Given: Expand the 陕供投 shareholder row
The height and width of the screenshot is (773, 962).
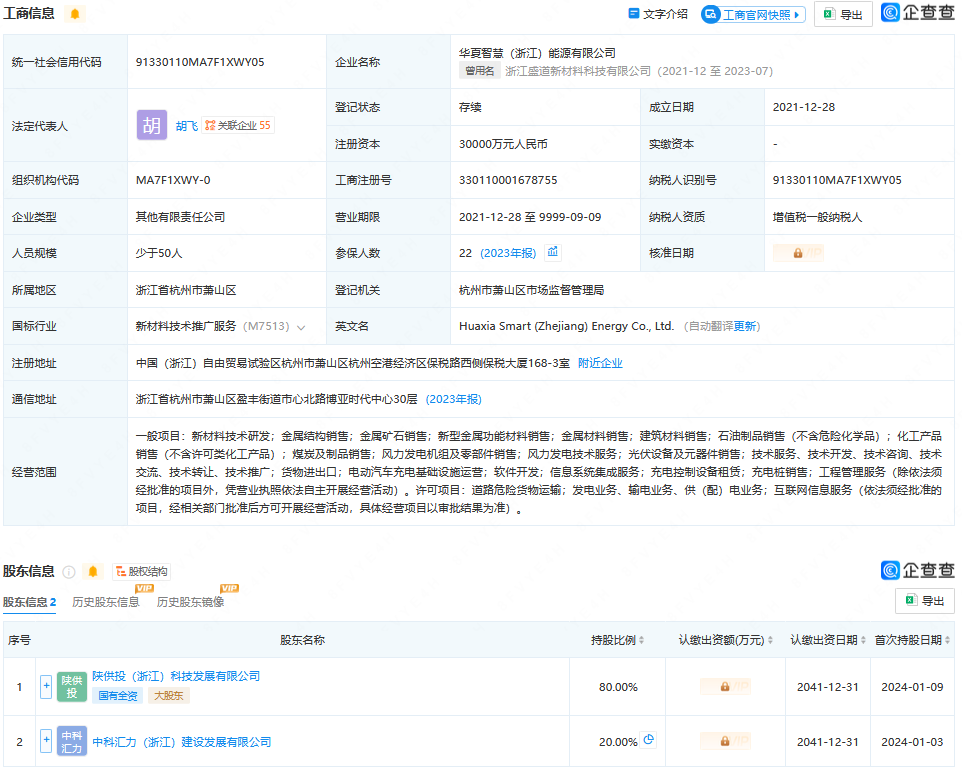Looking at the screenshot, I should [46, 686].
